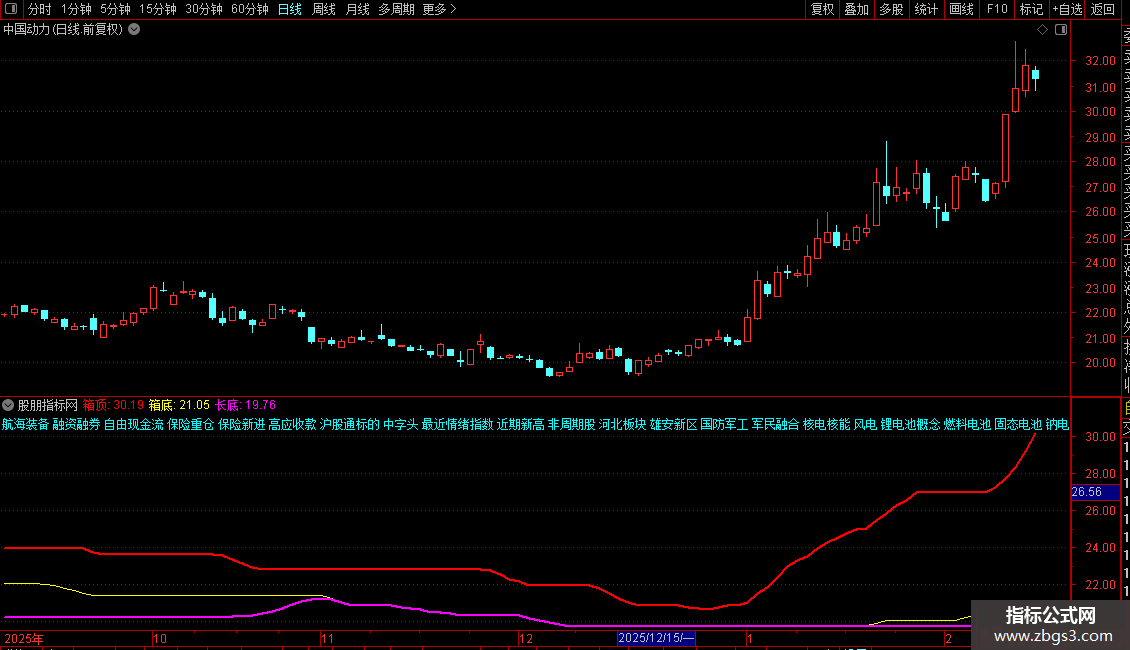The image size is (1130, 650).
Task: Open the 雄安新区 tag
Action: click(x=674, y=424)
